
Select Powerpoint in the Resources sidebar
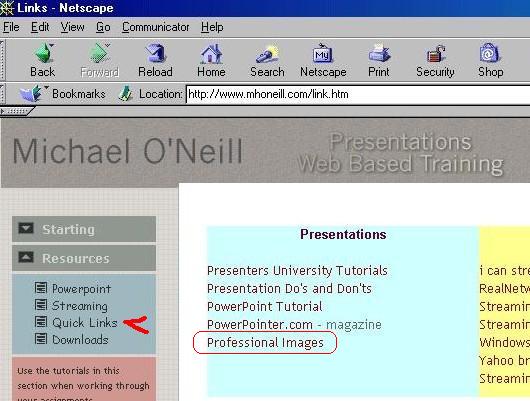pyautogui.click(x=81, y=289)
